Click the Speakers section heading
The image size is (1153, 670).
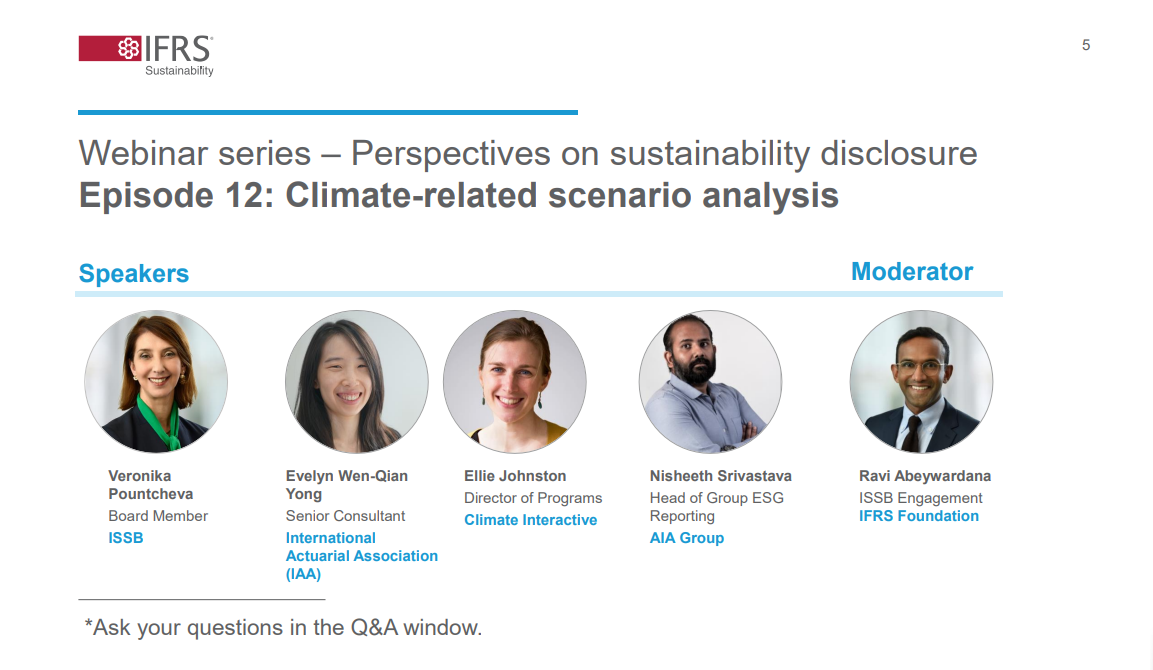[x=134, y=274]
